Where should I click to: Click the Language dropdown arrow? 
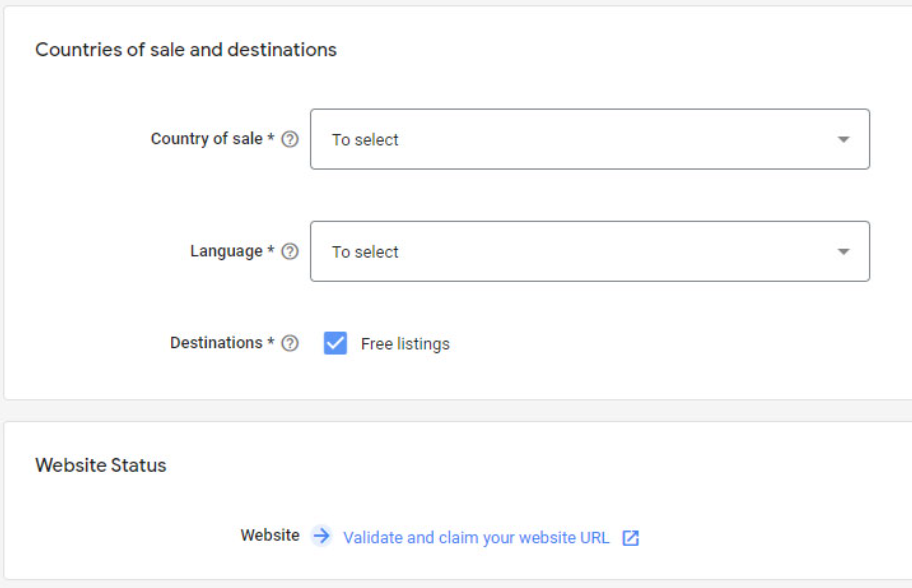(843, 252)
